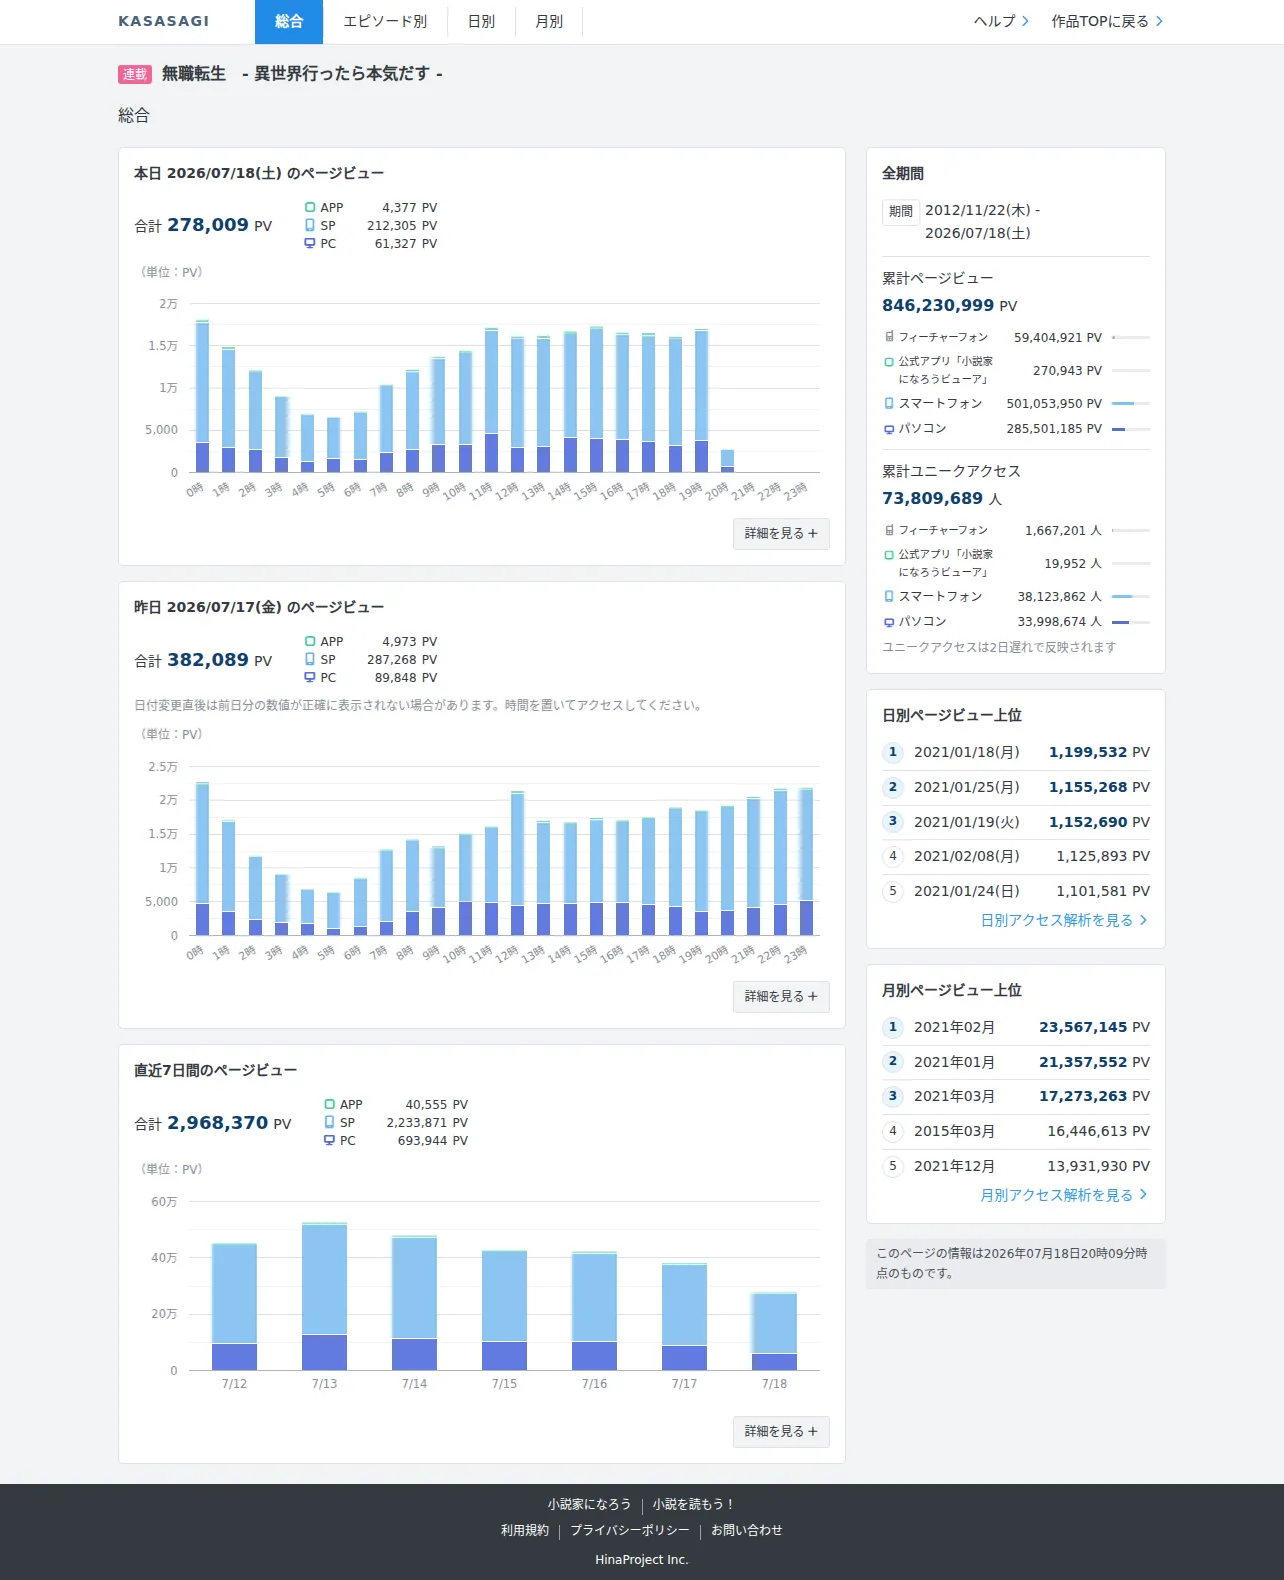Expand last 7 days details button
Image resolution: width=1284 pixels, height=1580 pixels.
pyautogui.click(x=781, y=1432)
